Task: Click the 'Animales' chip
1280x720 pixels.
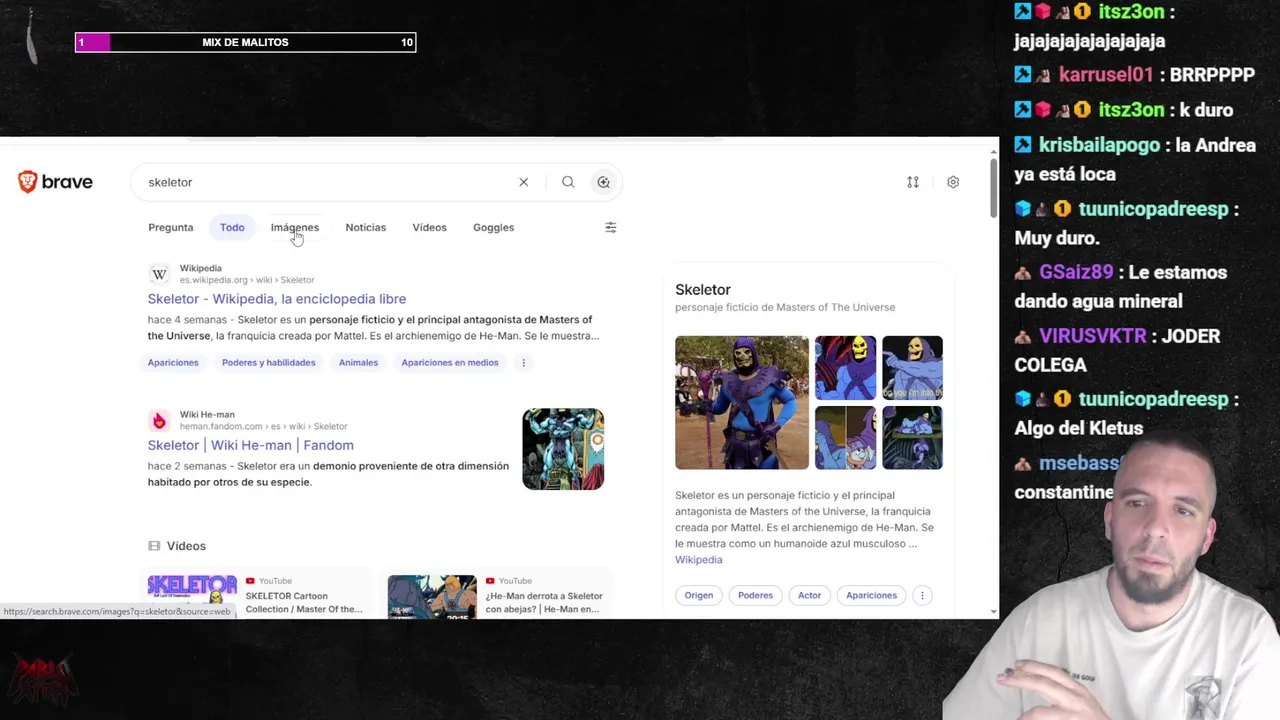Action: (358, 363)
